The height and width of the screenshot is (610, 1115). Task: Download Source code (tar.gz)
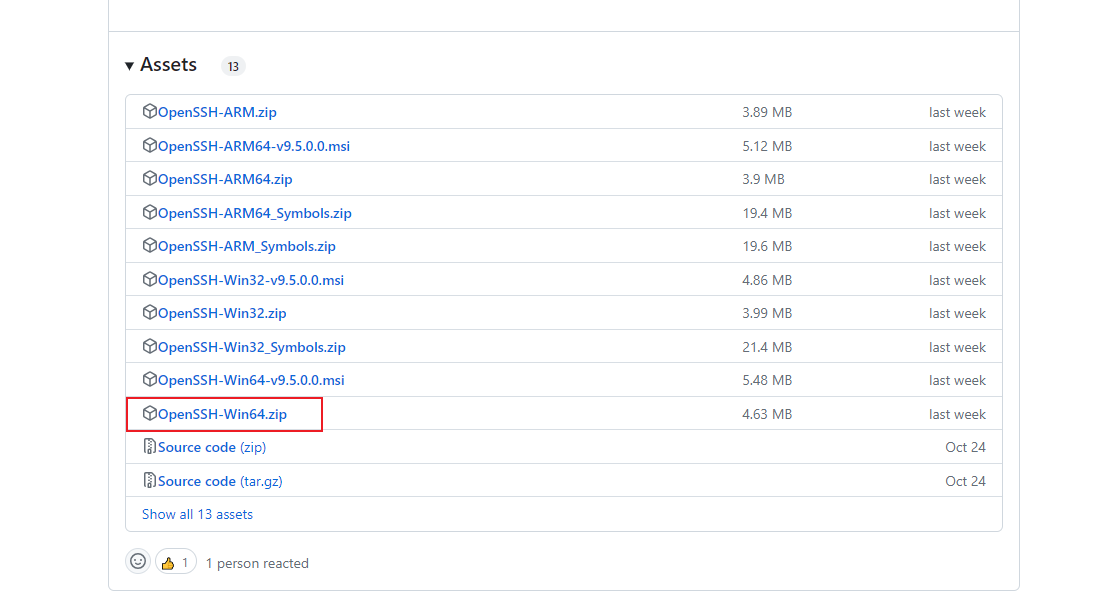pyautogui.click(x=220, y=481)
